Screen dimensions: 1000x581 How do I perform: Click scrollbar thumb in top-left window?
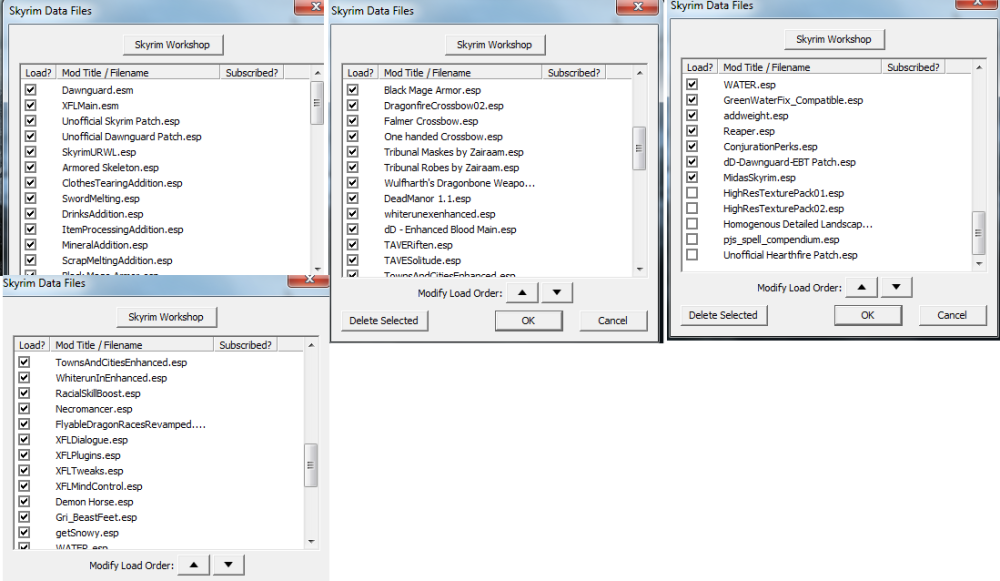pyautogui.click(x=317, y=103)
